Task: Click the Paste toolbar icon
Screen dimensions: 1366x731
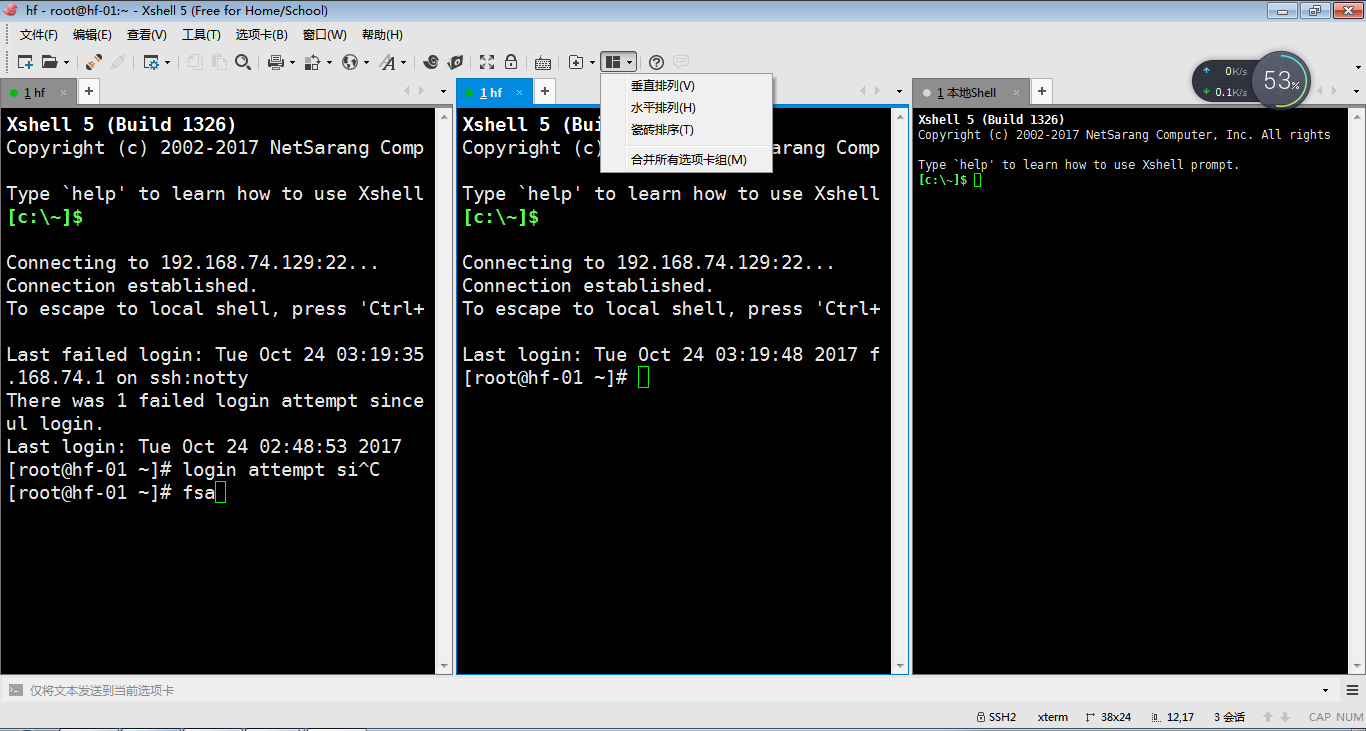Action: click(219, 62)
